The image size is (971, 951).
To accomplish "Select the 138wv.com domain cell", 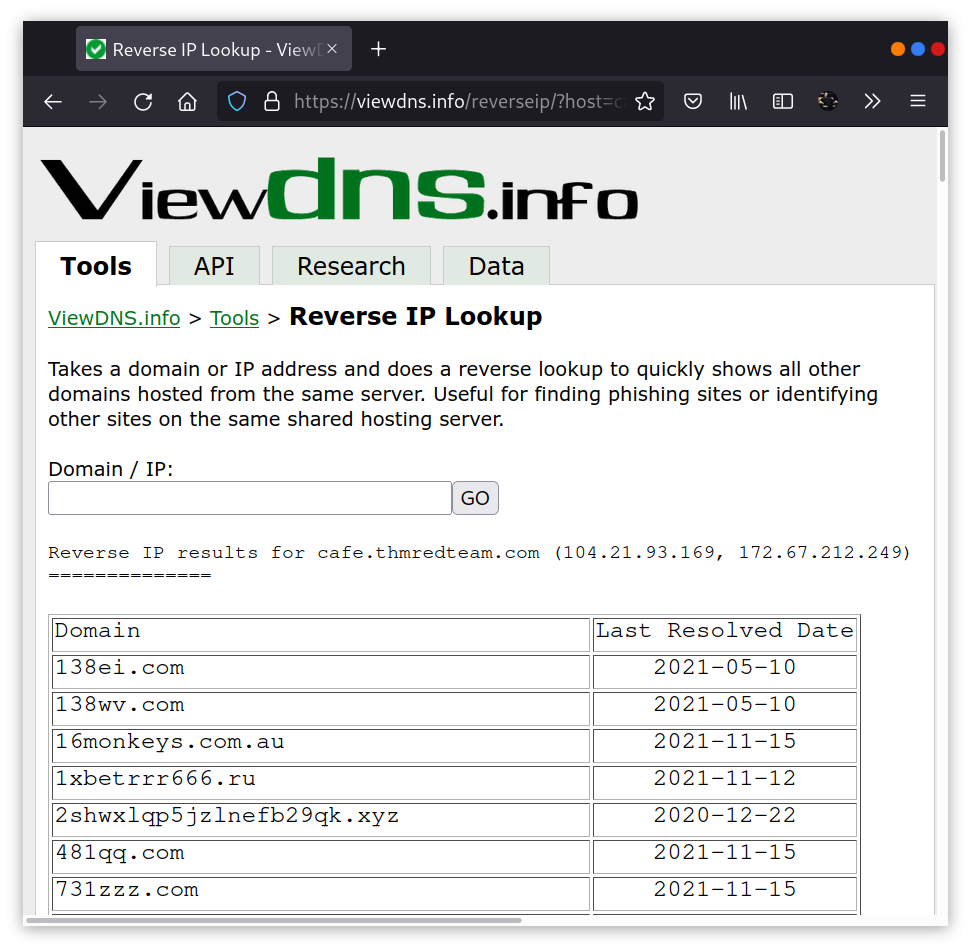I will 321,709.
